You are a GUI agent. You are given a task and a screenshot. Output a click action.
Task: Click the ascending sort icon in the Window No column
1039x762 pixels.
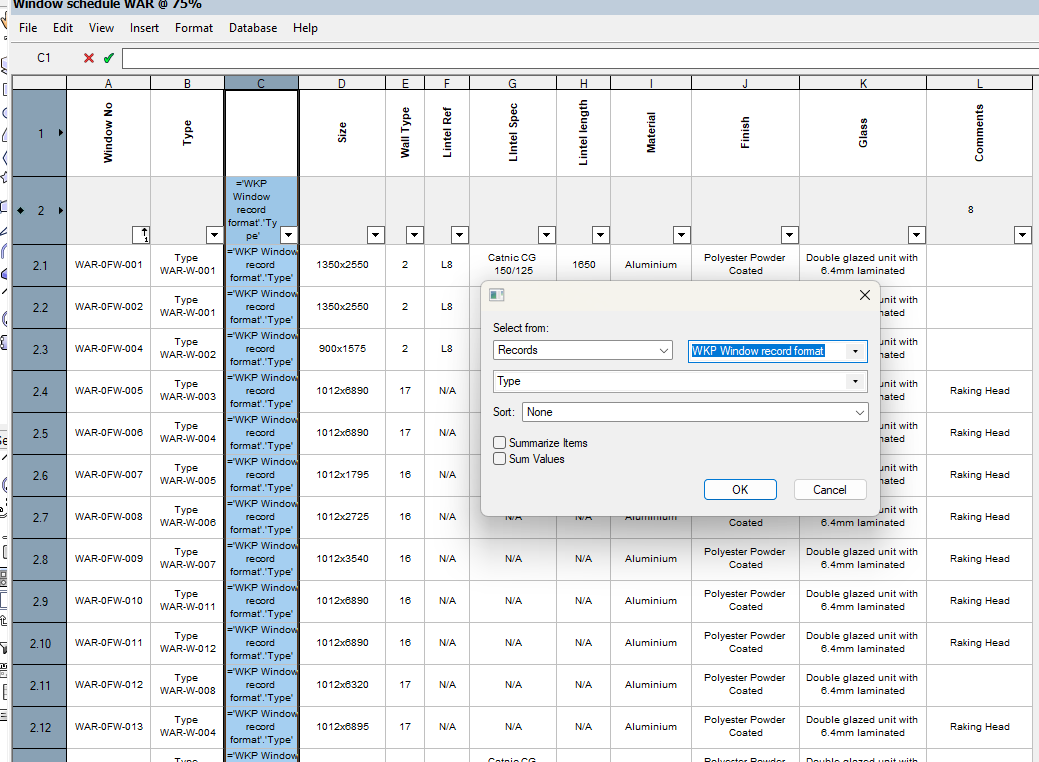(x=141, y=234)
